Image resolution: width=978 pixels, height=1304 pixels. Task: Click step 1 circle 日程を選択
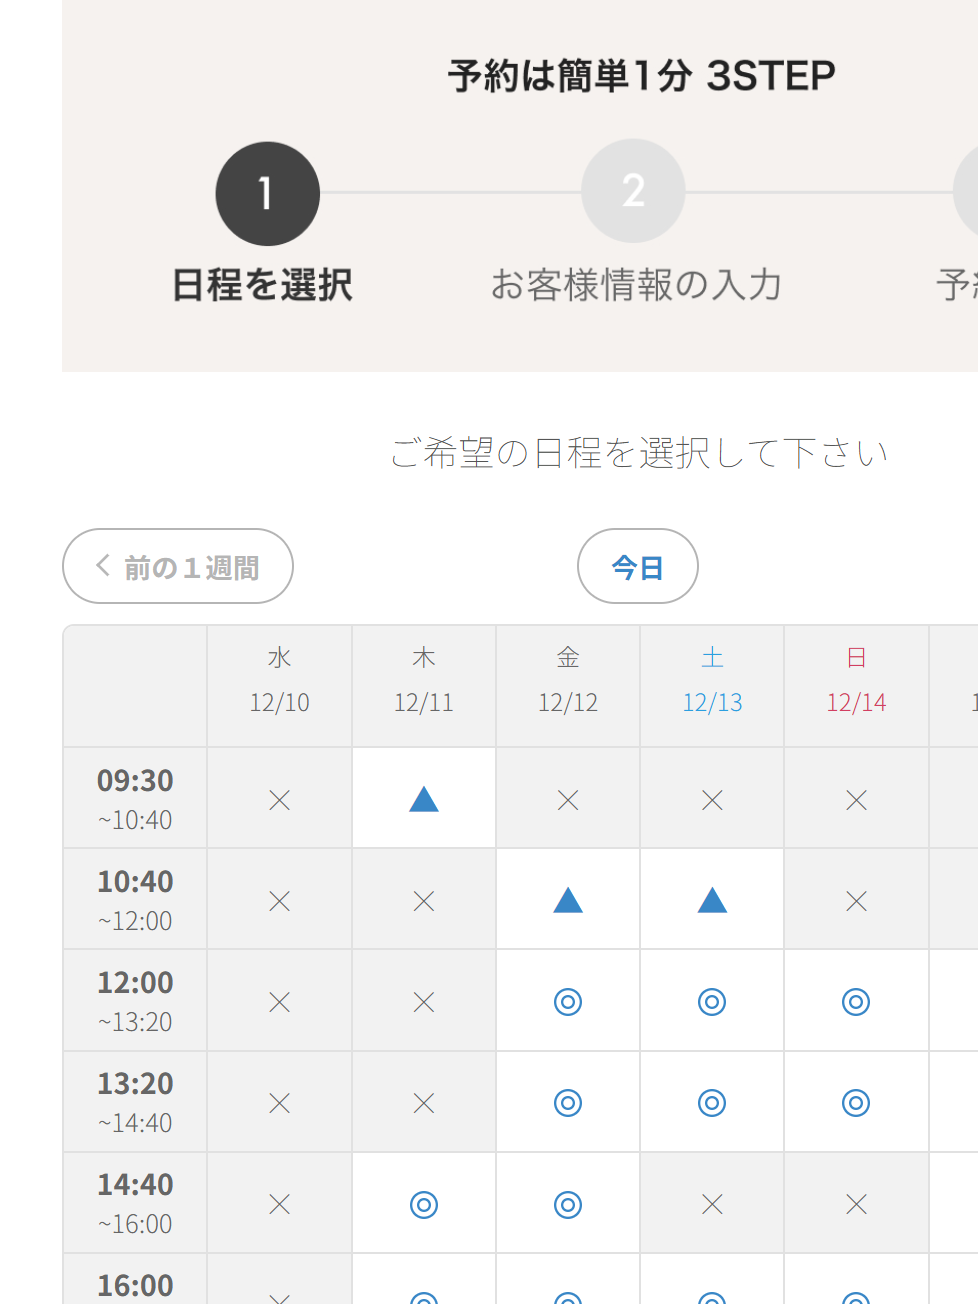tap(267, 194)
